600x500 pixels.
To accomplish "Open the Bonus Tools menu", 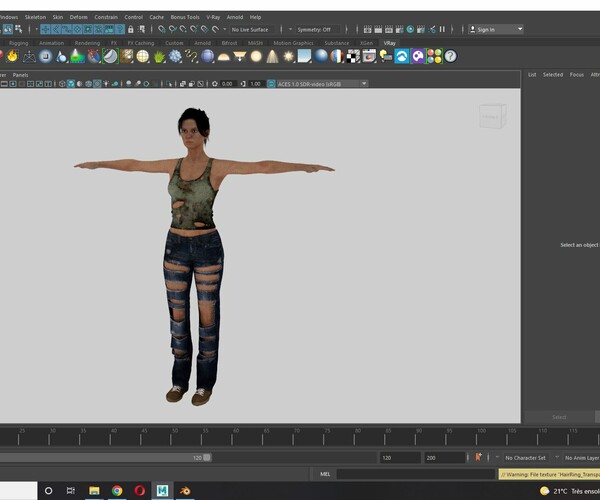I will click(x=185, y=17).
